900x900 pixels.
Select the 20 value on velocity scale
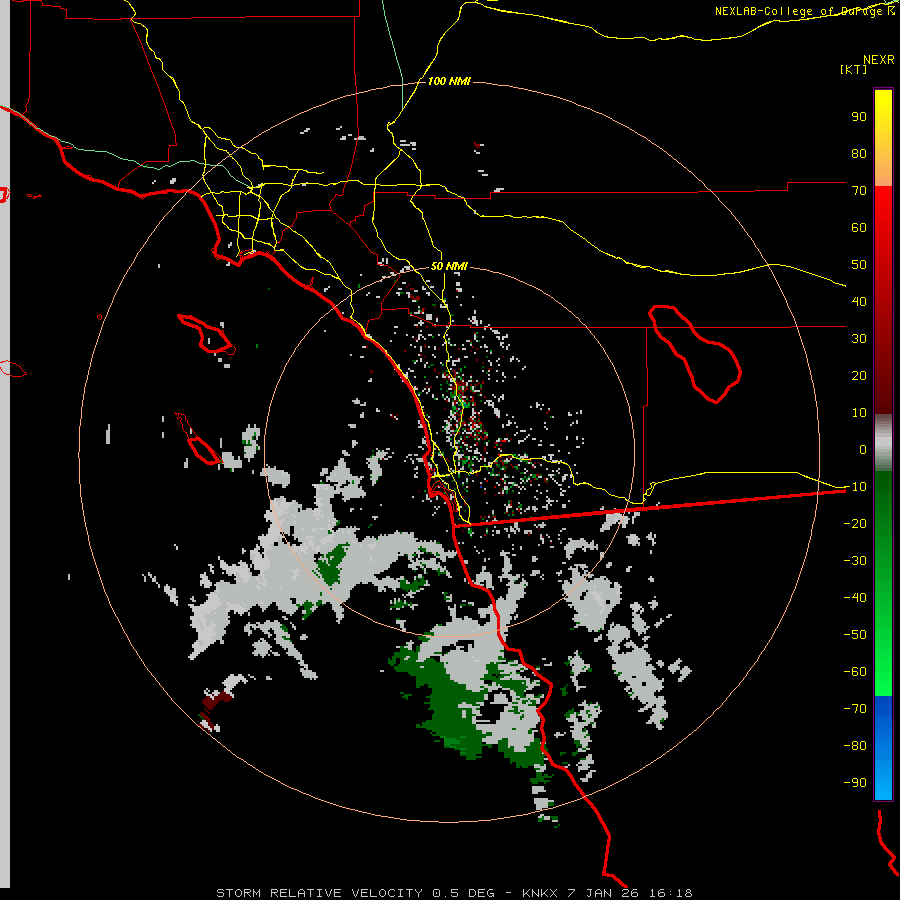point(859,376)
